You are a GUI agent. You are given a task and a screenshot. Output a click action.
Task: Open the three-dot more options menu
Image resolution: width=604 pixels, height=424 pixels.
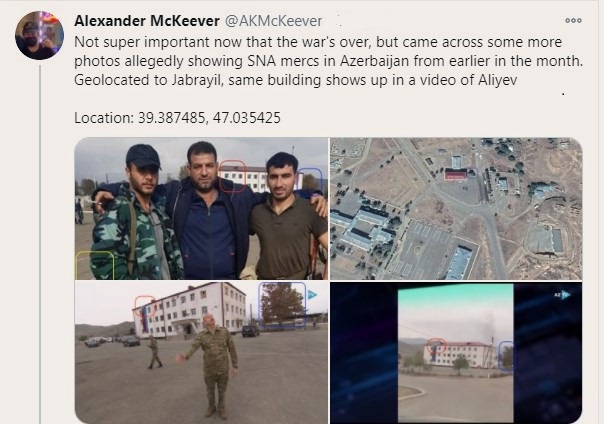573,20
